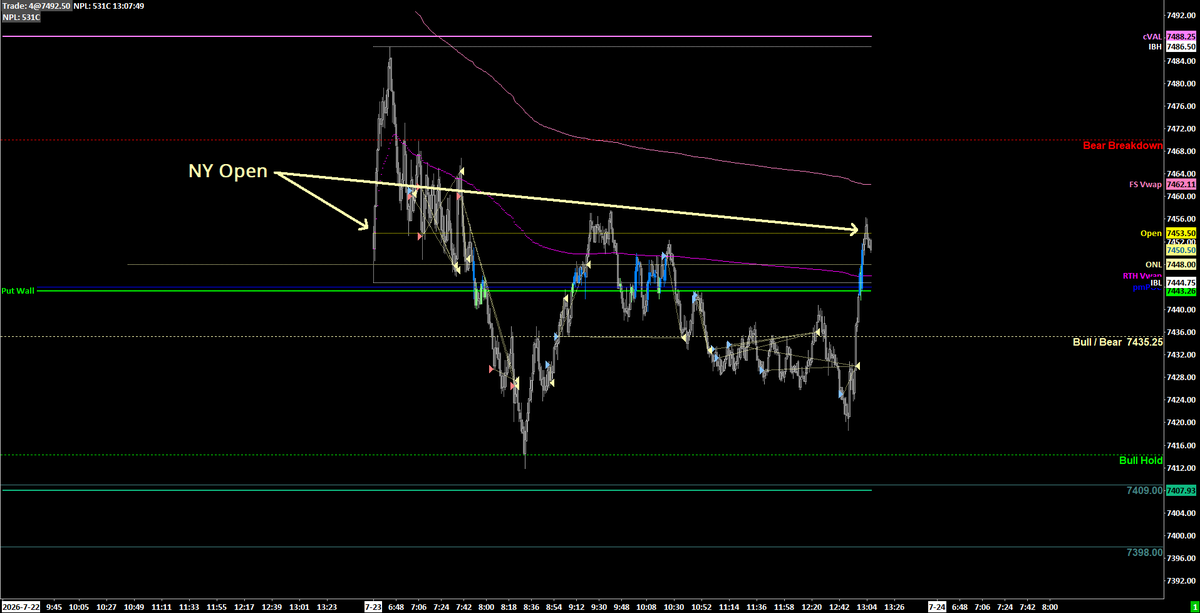The width and height of the screenshot is (1200, 613).
Task: Click the 13:23 time label on the time axis
Action: [x=326, y=606]
